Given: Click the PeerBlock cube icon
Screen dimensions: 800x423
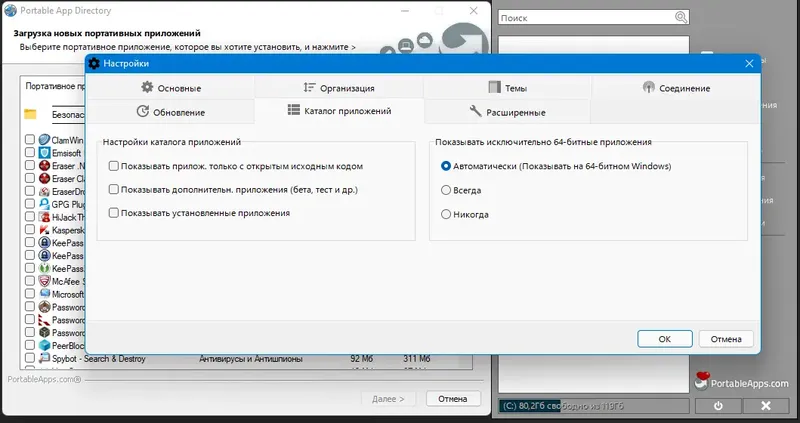Looking at the screenshot, I should pos(44,345).
